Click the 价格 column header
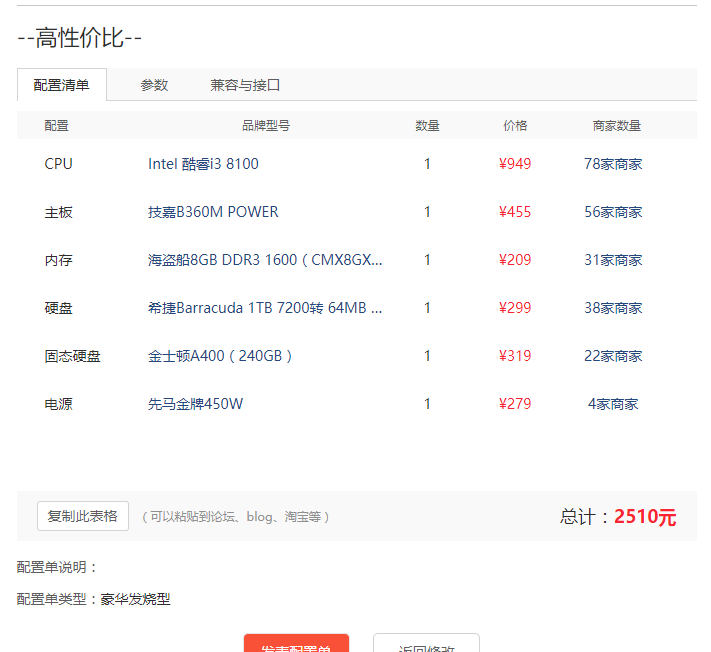711x652 pixels. tap(515, 126)
